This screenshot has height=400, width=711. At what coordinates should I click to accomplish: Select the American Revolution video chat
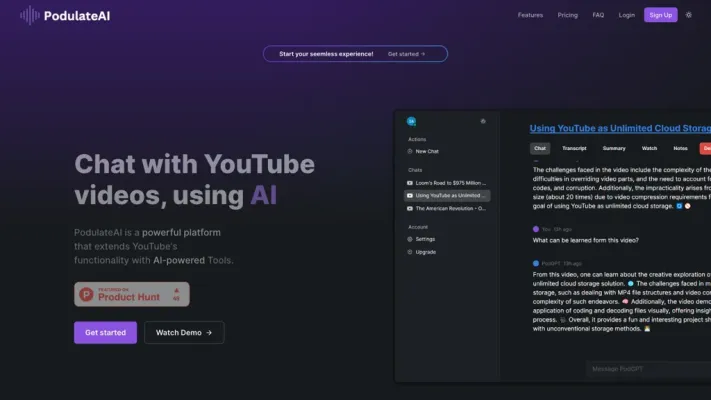coord(449,209)
